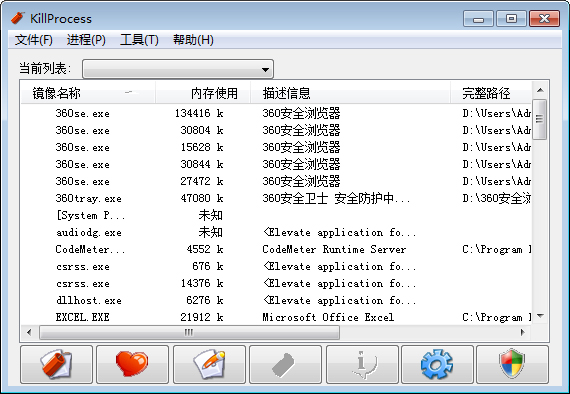This screenshot has height=394, width=570.
Task: Click the 21912 k memory value
Action: point(202,317)
